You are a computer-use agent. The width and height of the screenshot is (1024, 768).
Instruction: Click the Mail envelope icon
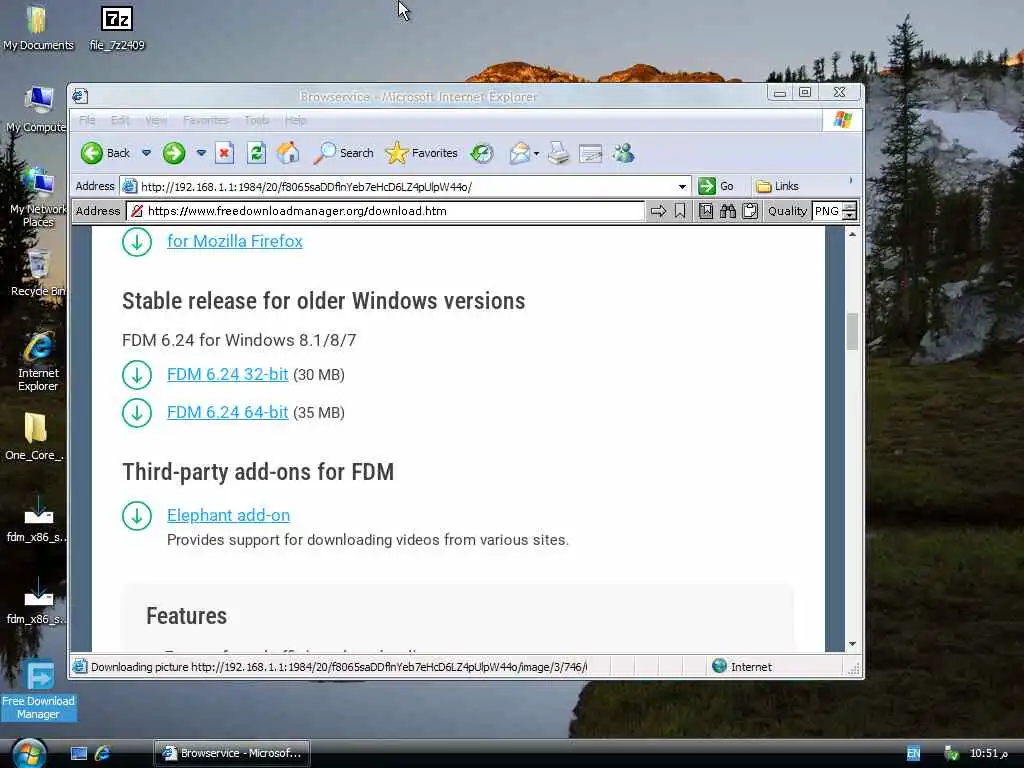[520, 153]
